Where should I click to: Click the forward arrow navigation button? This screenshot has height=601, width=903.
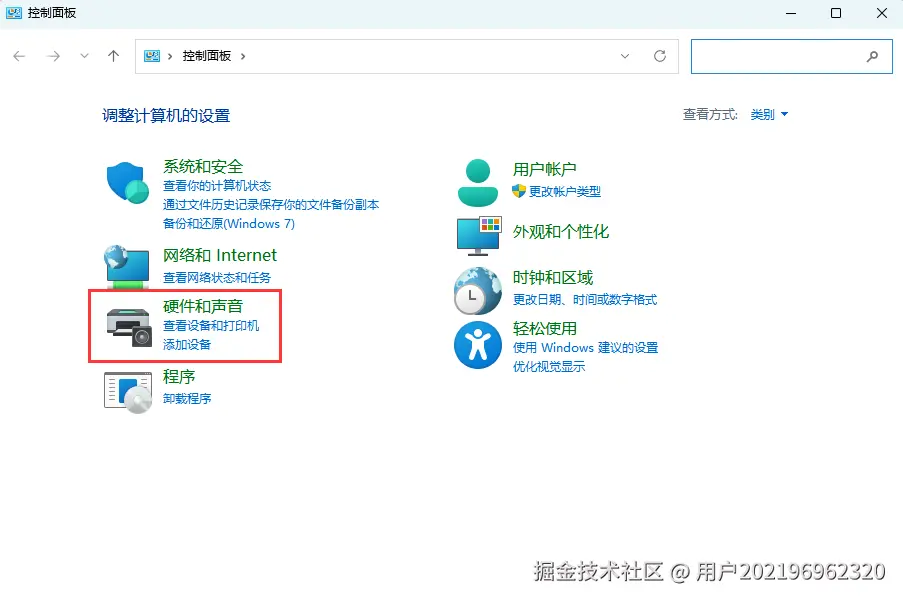pyautogui.click(x=54, y=56)
